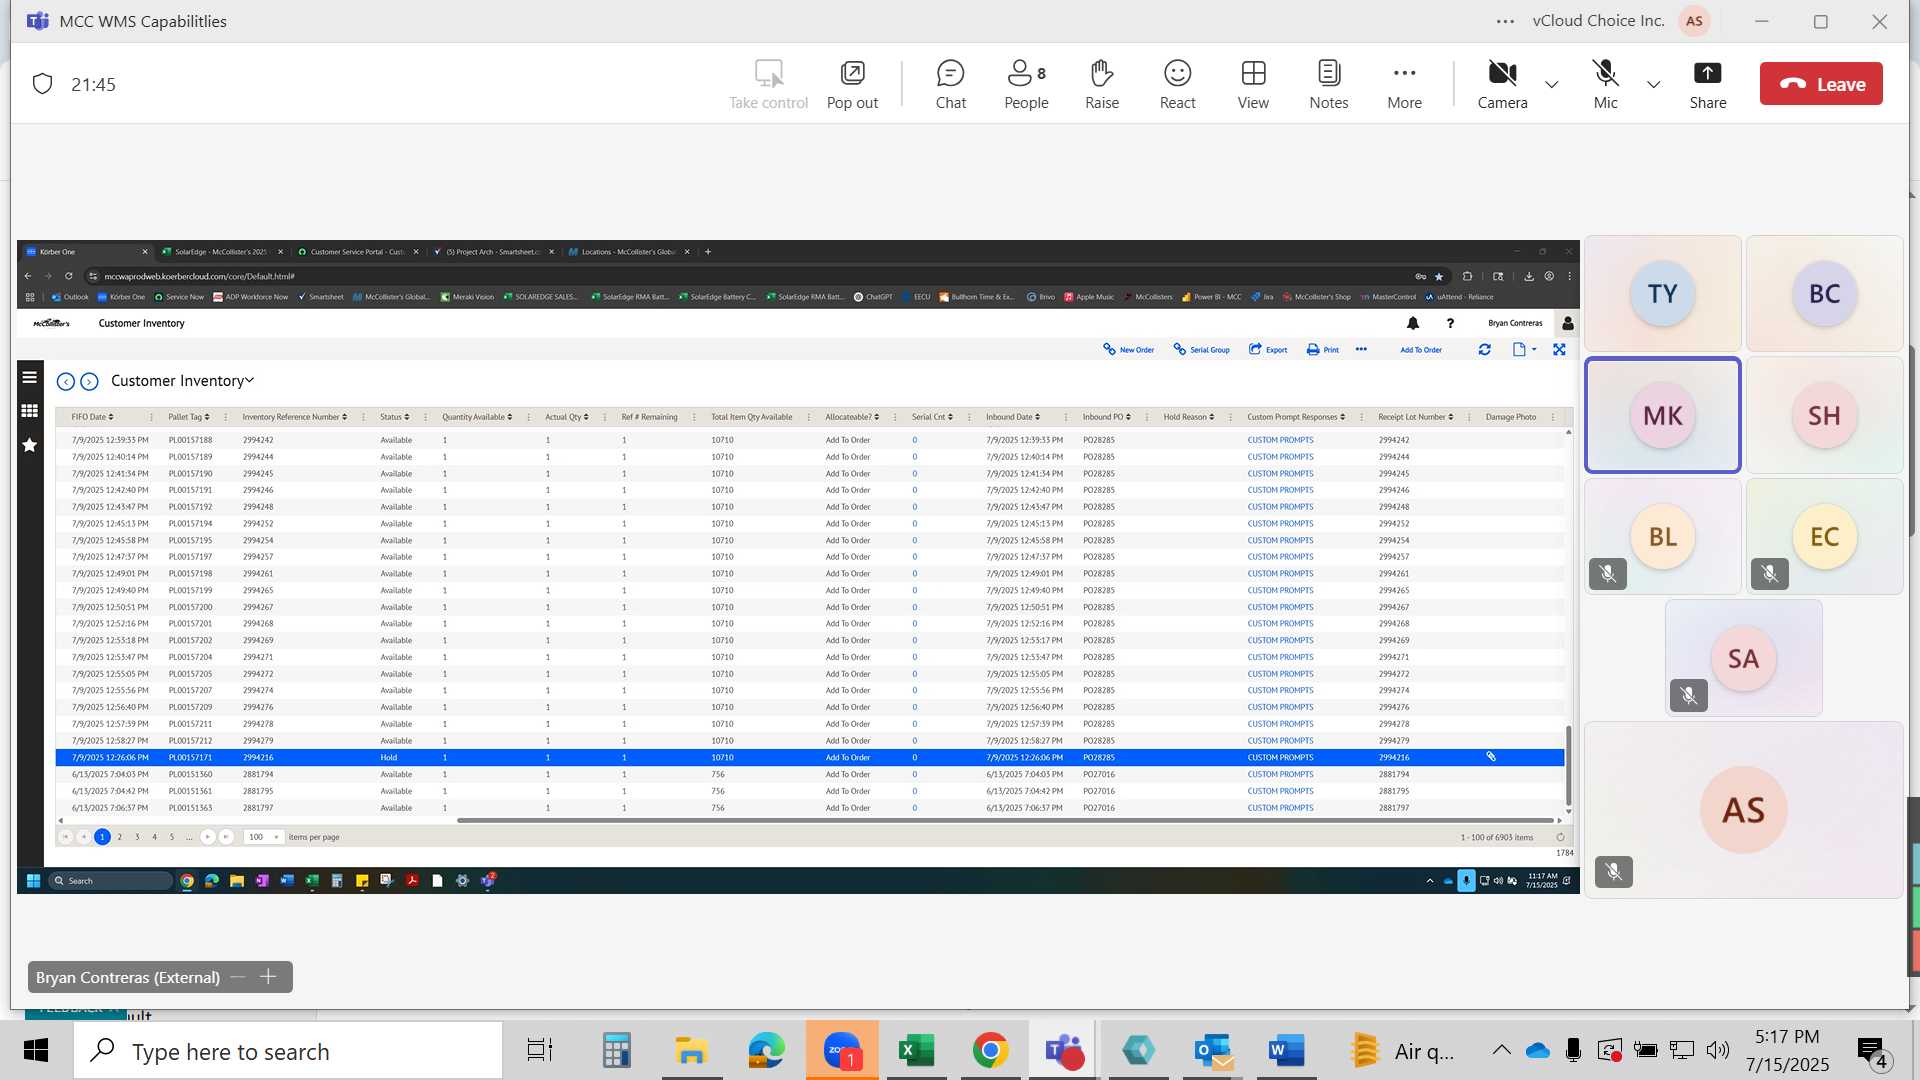The image size is (1920, 1080).
Task: Click the Windows search box
Action: [288, 1051]
